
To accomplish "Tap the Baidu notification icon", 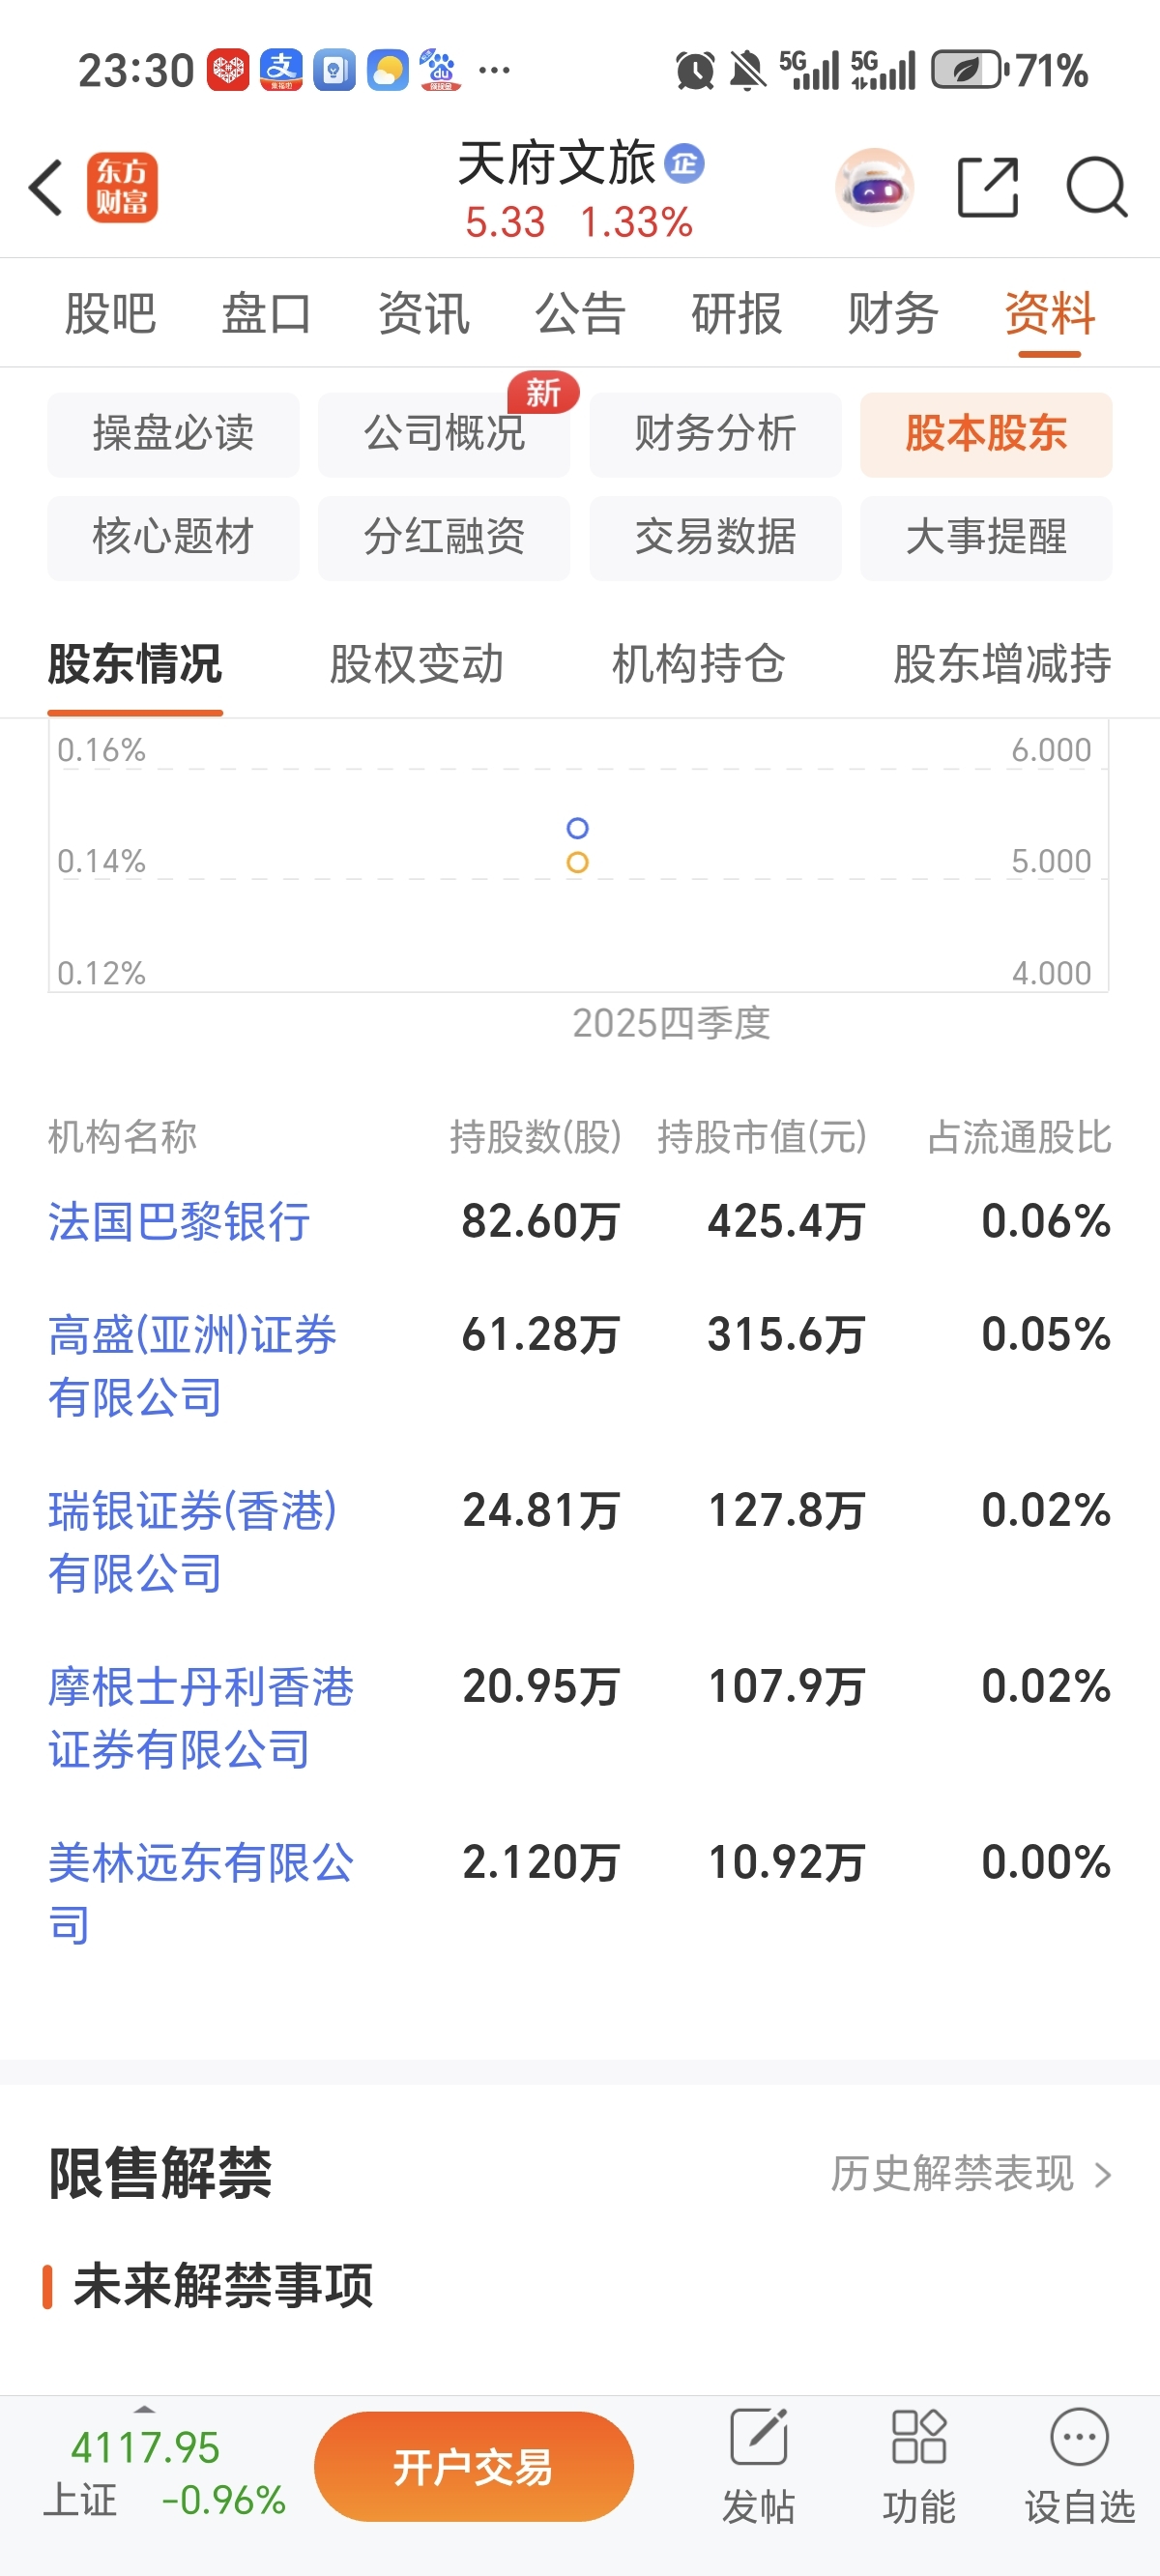I will pos(440,70).
